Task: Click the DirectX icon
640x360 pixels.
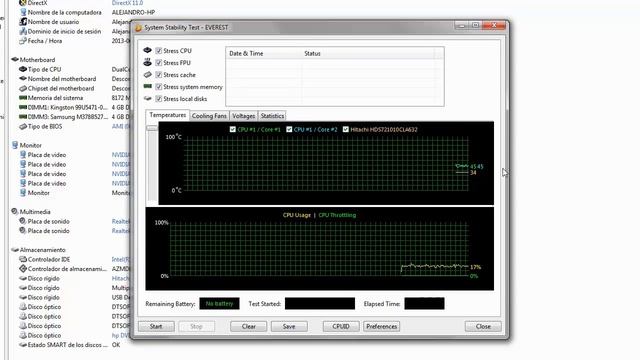Action: click(23, 3)
